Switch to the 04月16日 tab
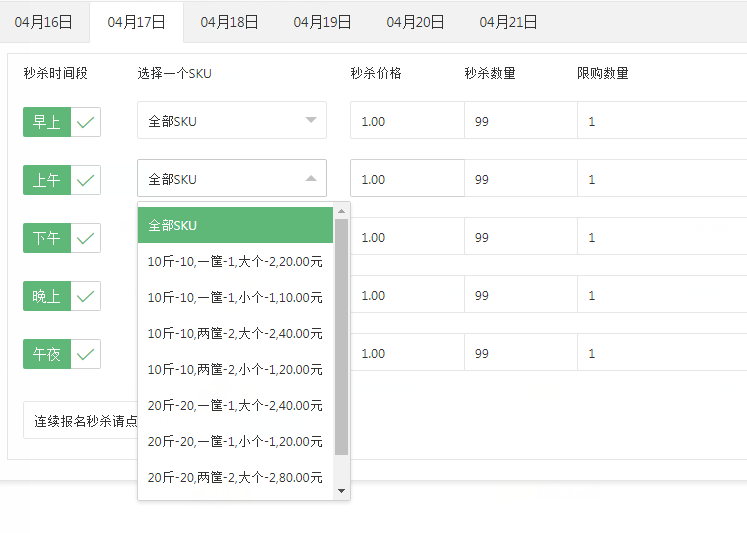 tap(43, 22)
